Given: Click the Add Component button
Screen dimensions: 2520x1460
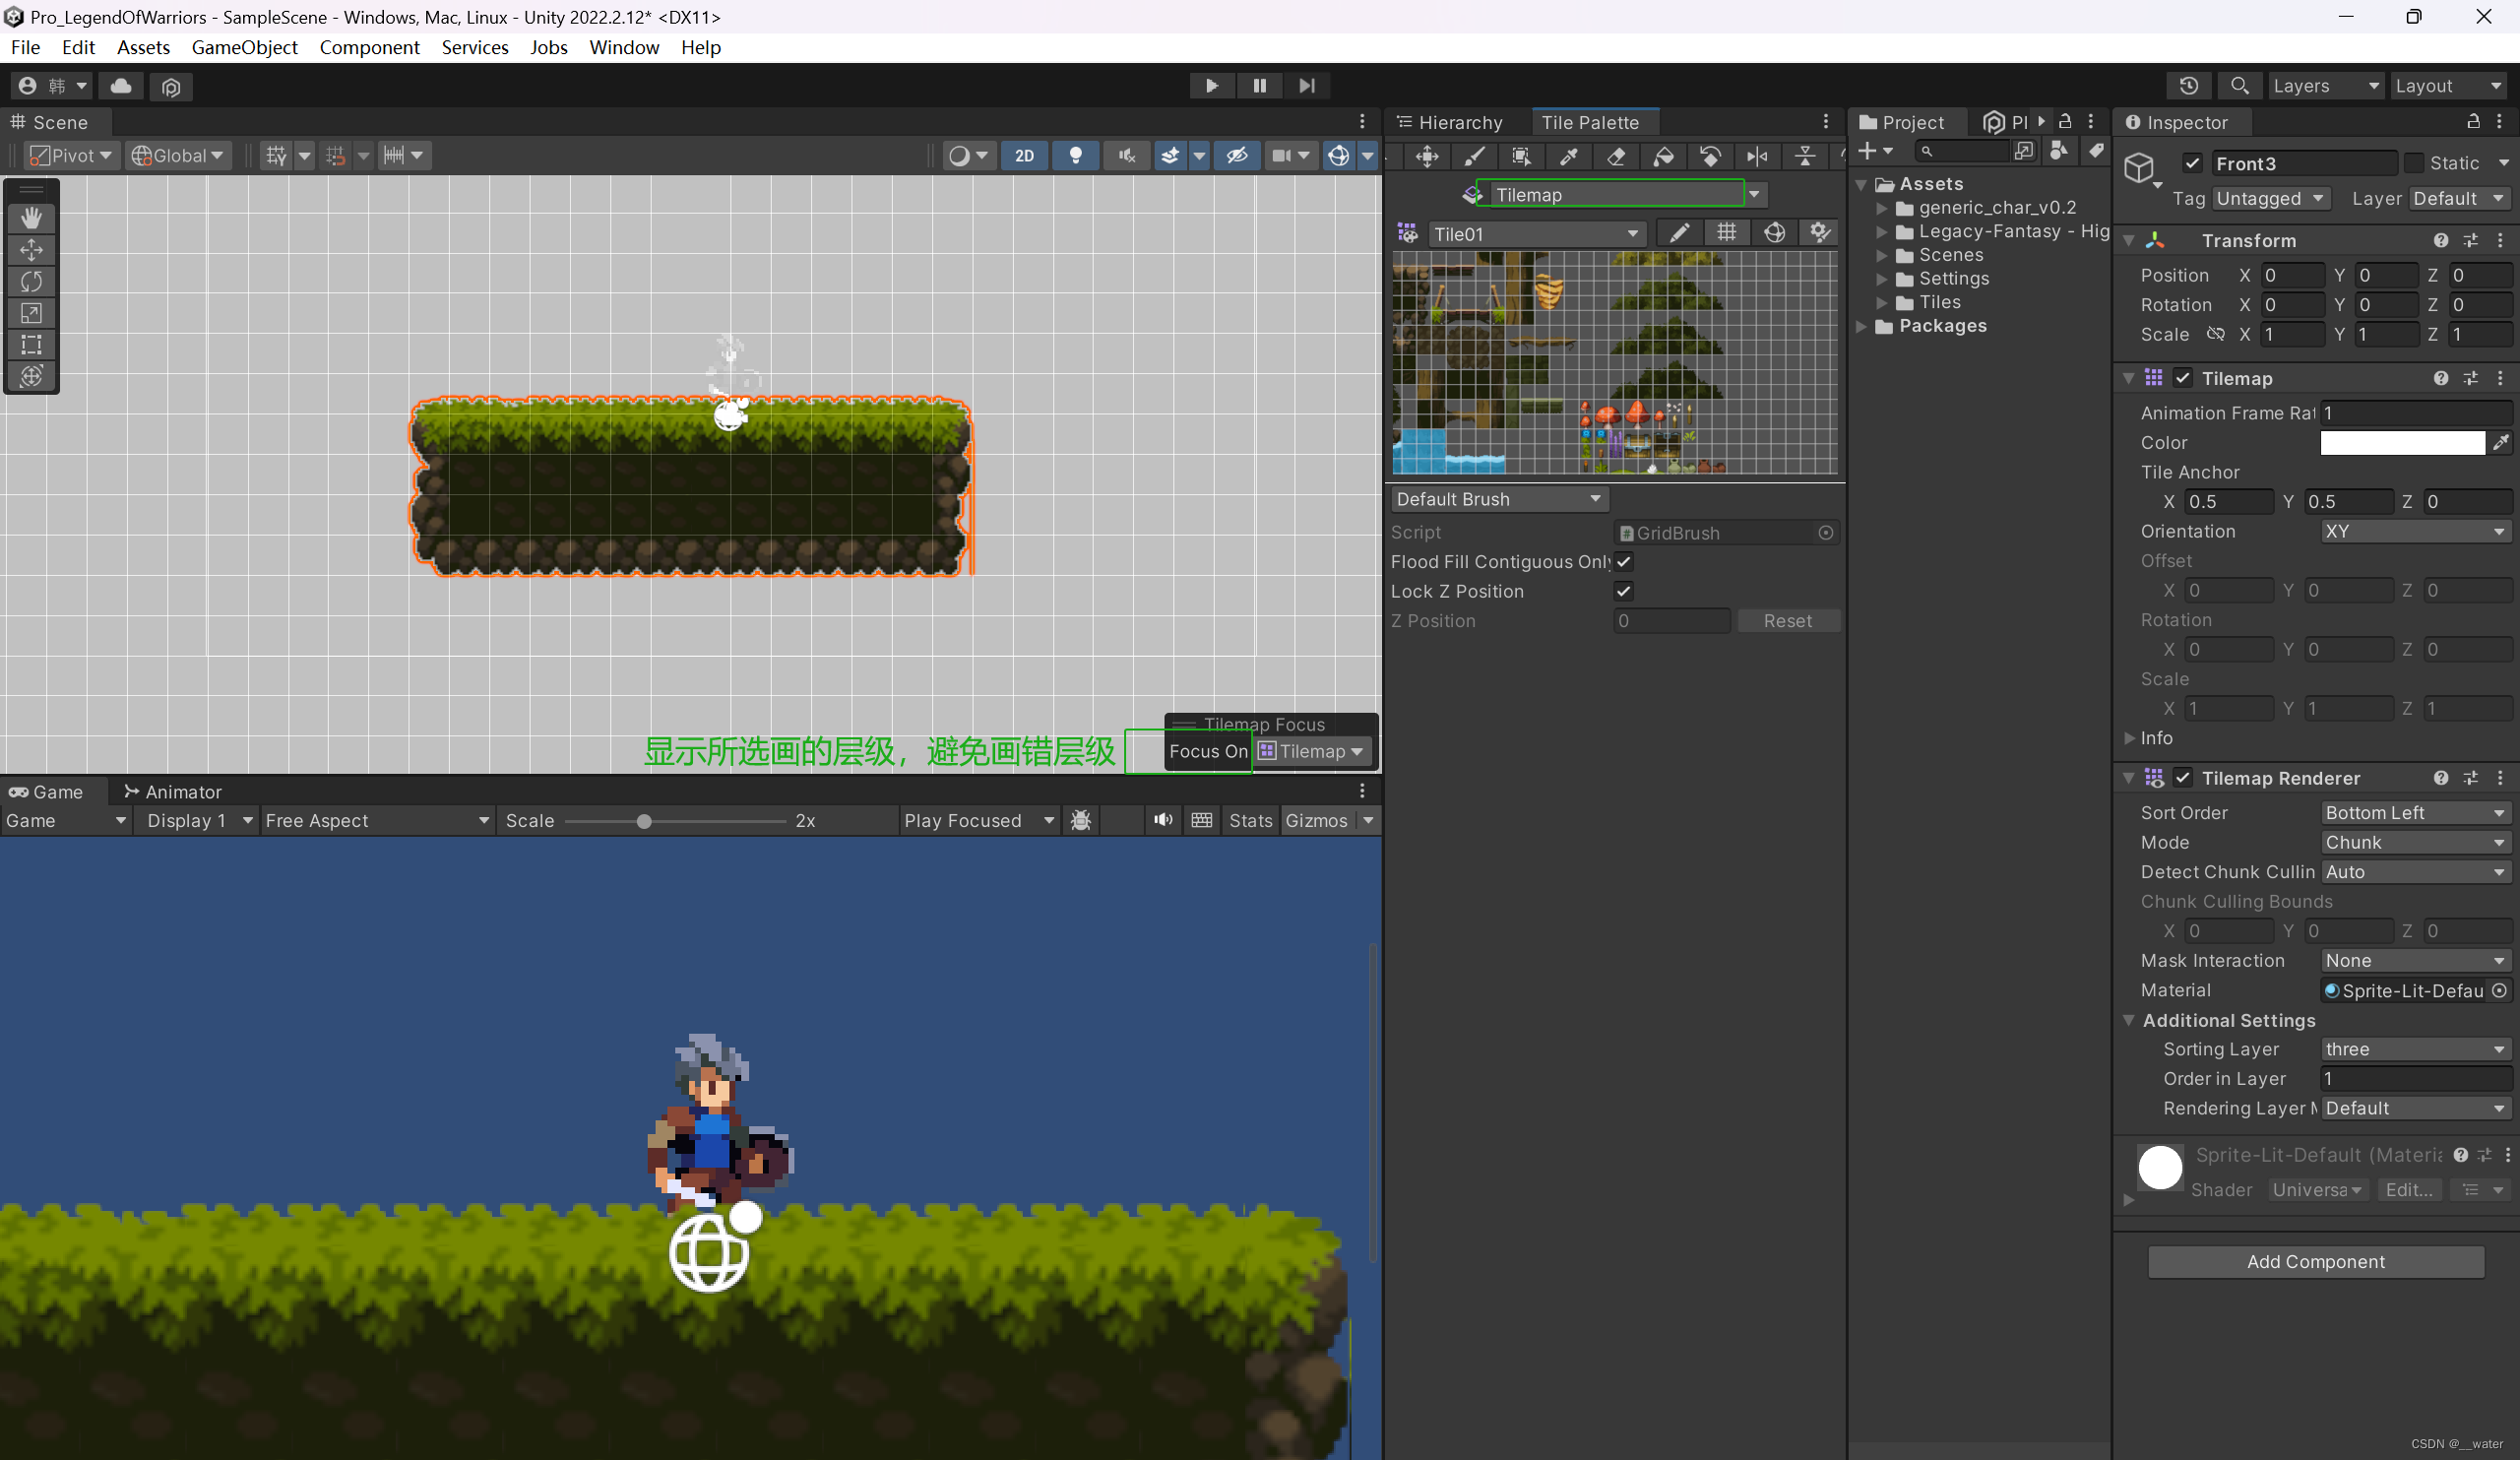Looking at the screenshot, I should pyautogui.click(x=2315, y=1261).
